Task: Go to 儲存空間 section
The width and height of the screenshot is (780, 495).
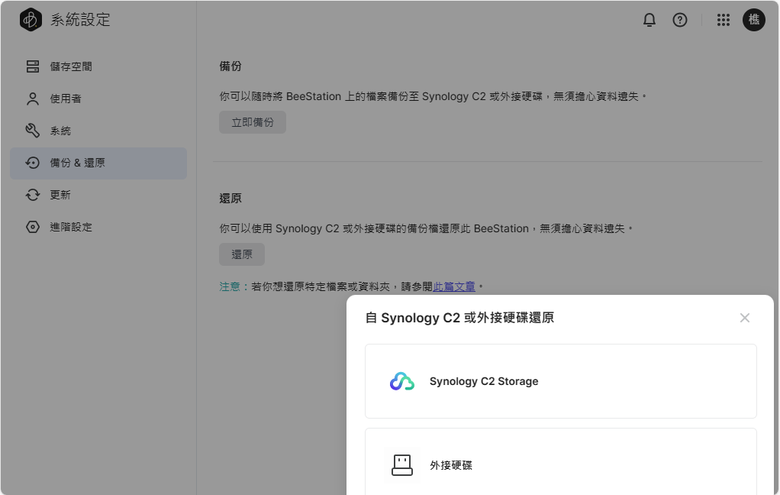Action: point(98,67)
